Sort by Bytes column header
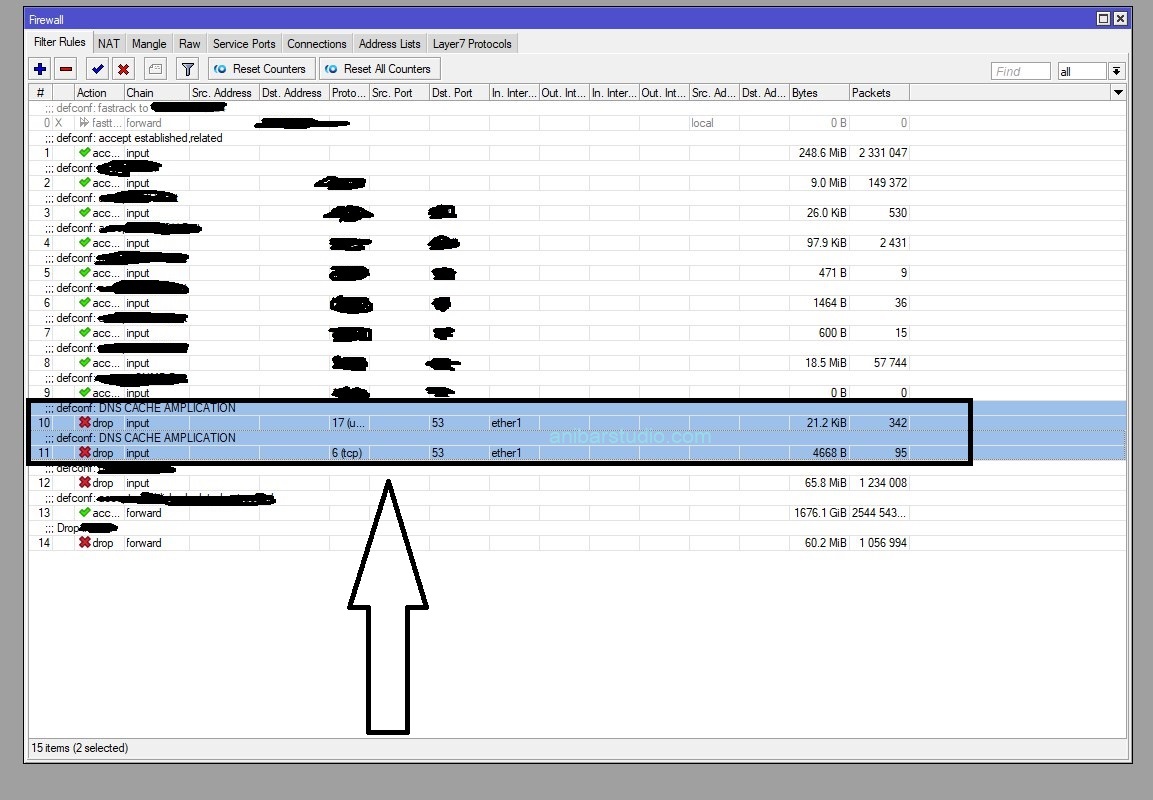The image size is (1153, 800). 818,93
